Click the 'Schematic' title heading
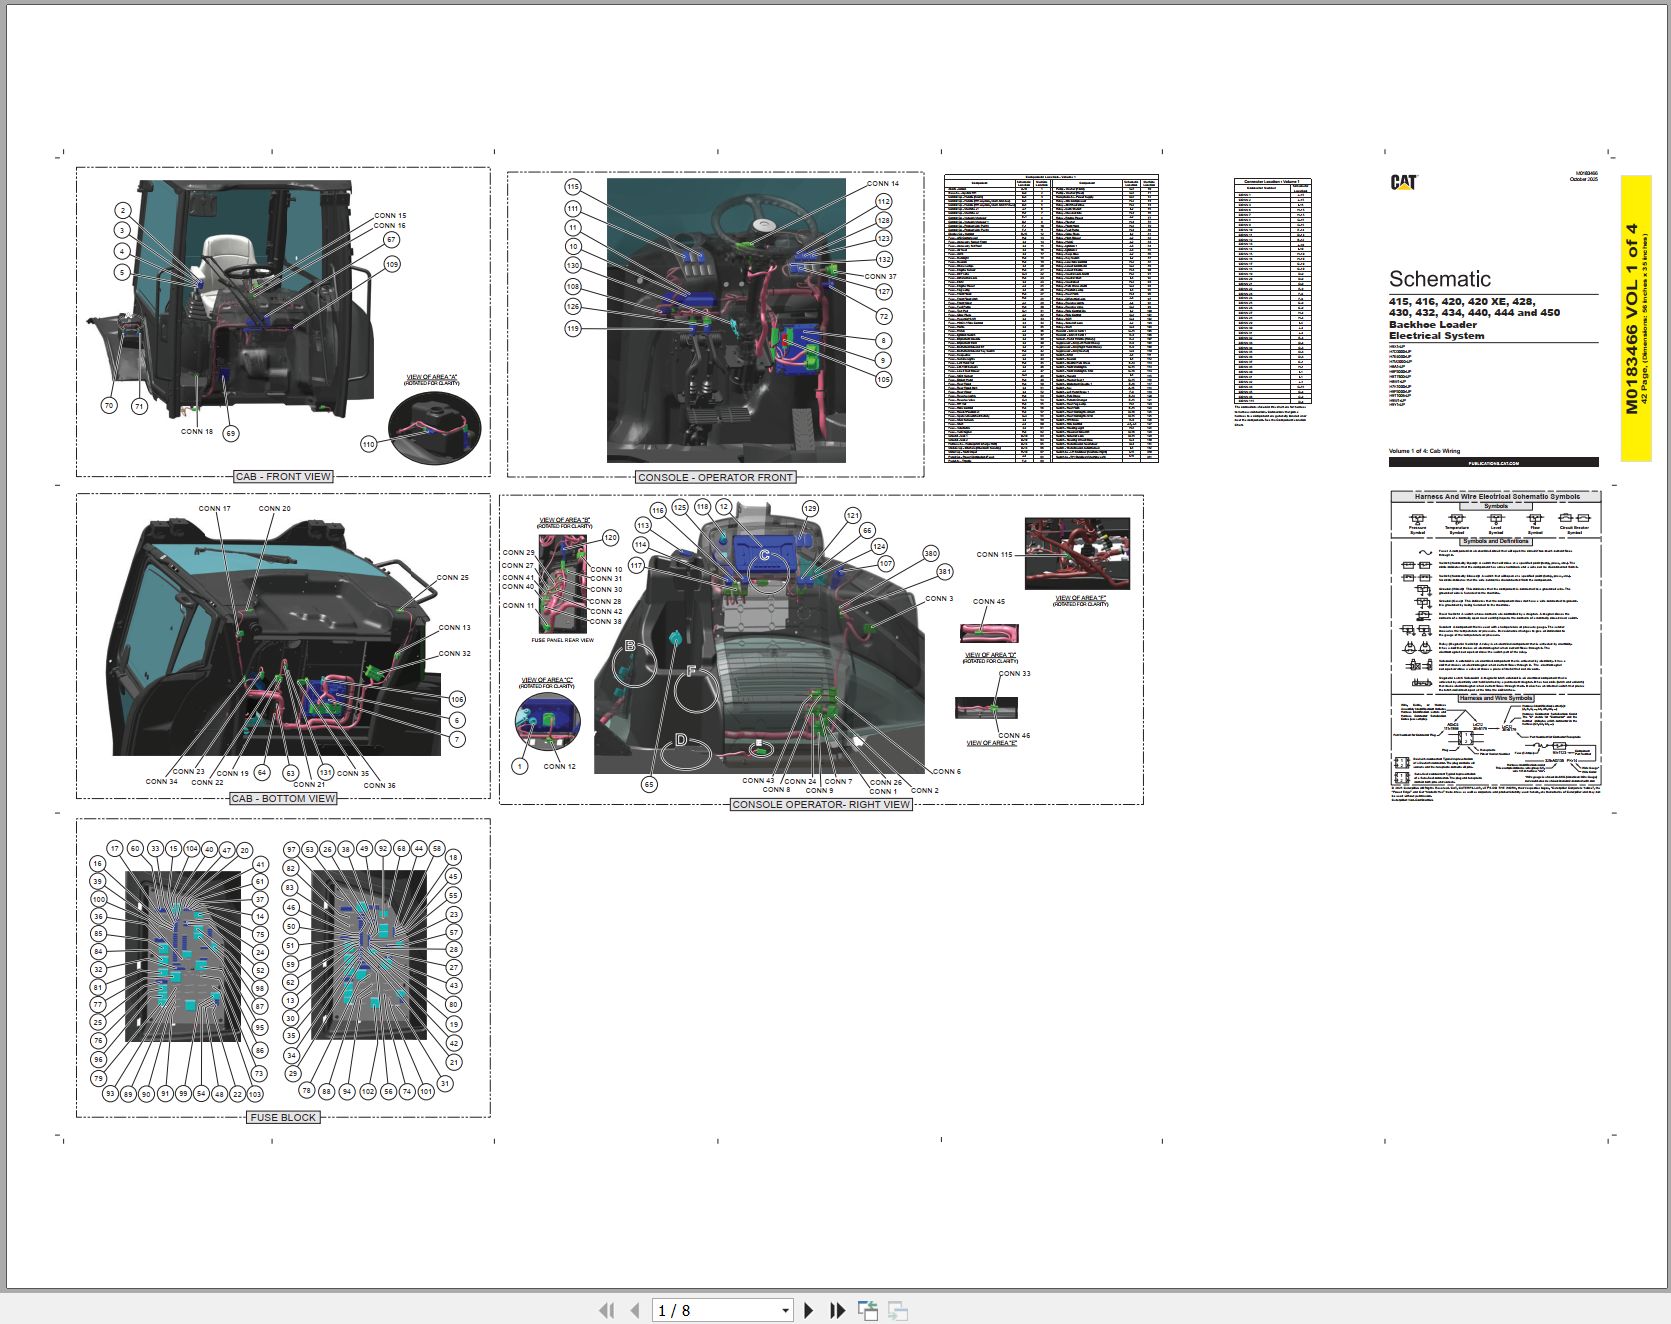Image resolution: width=1671 pixels, height=1324 pixels. [1439, 279]
